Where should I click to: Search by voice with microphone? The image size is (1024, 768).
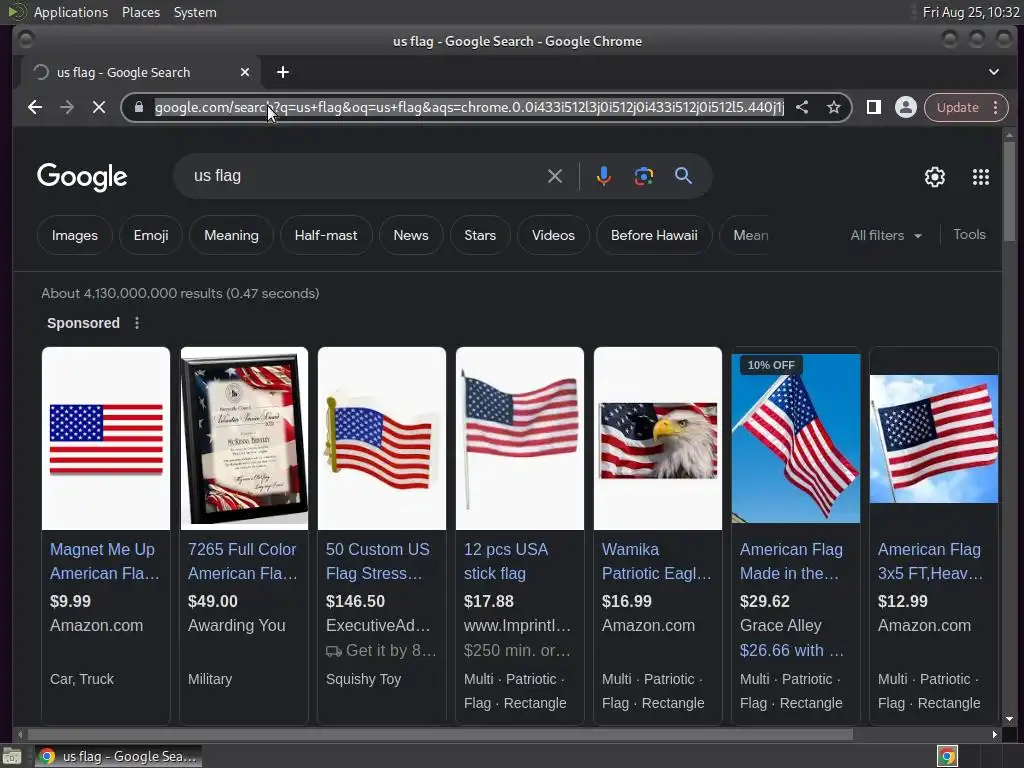603,176
